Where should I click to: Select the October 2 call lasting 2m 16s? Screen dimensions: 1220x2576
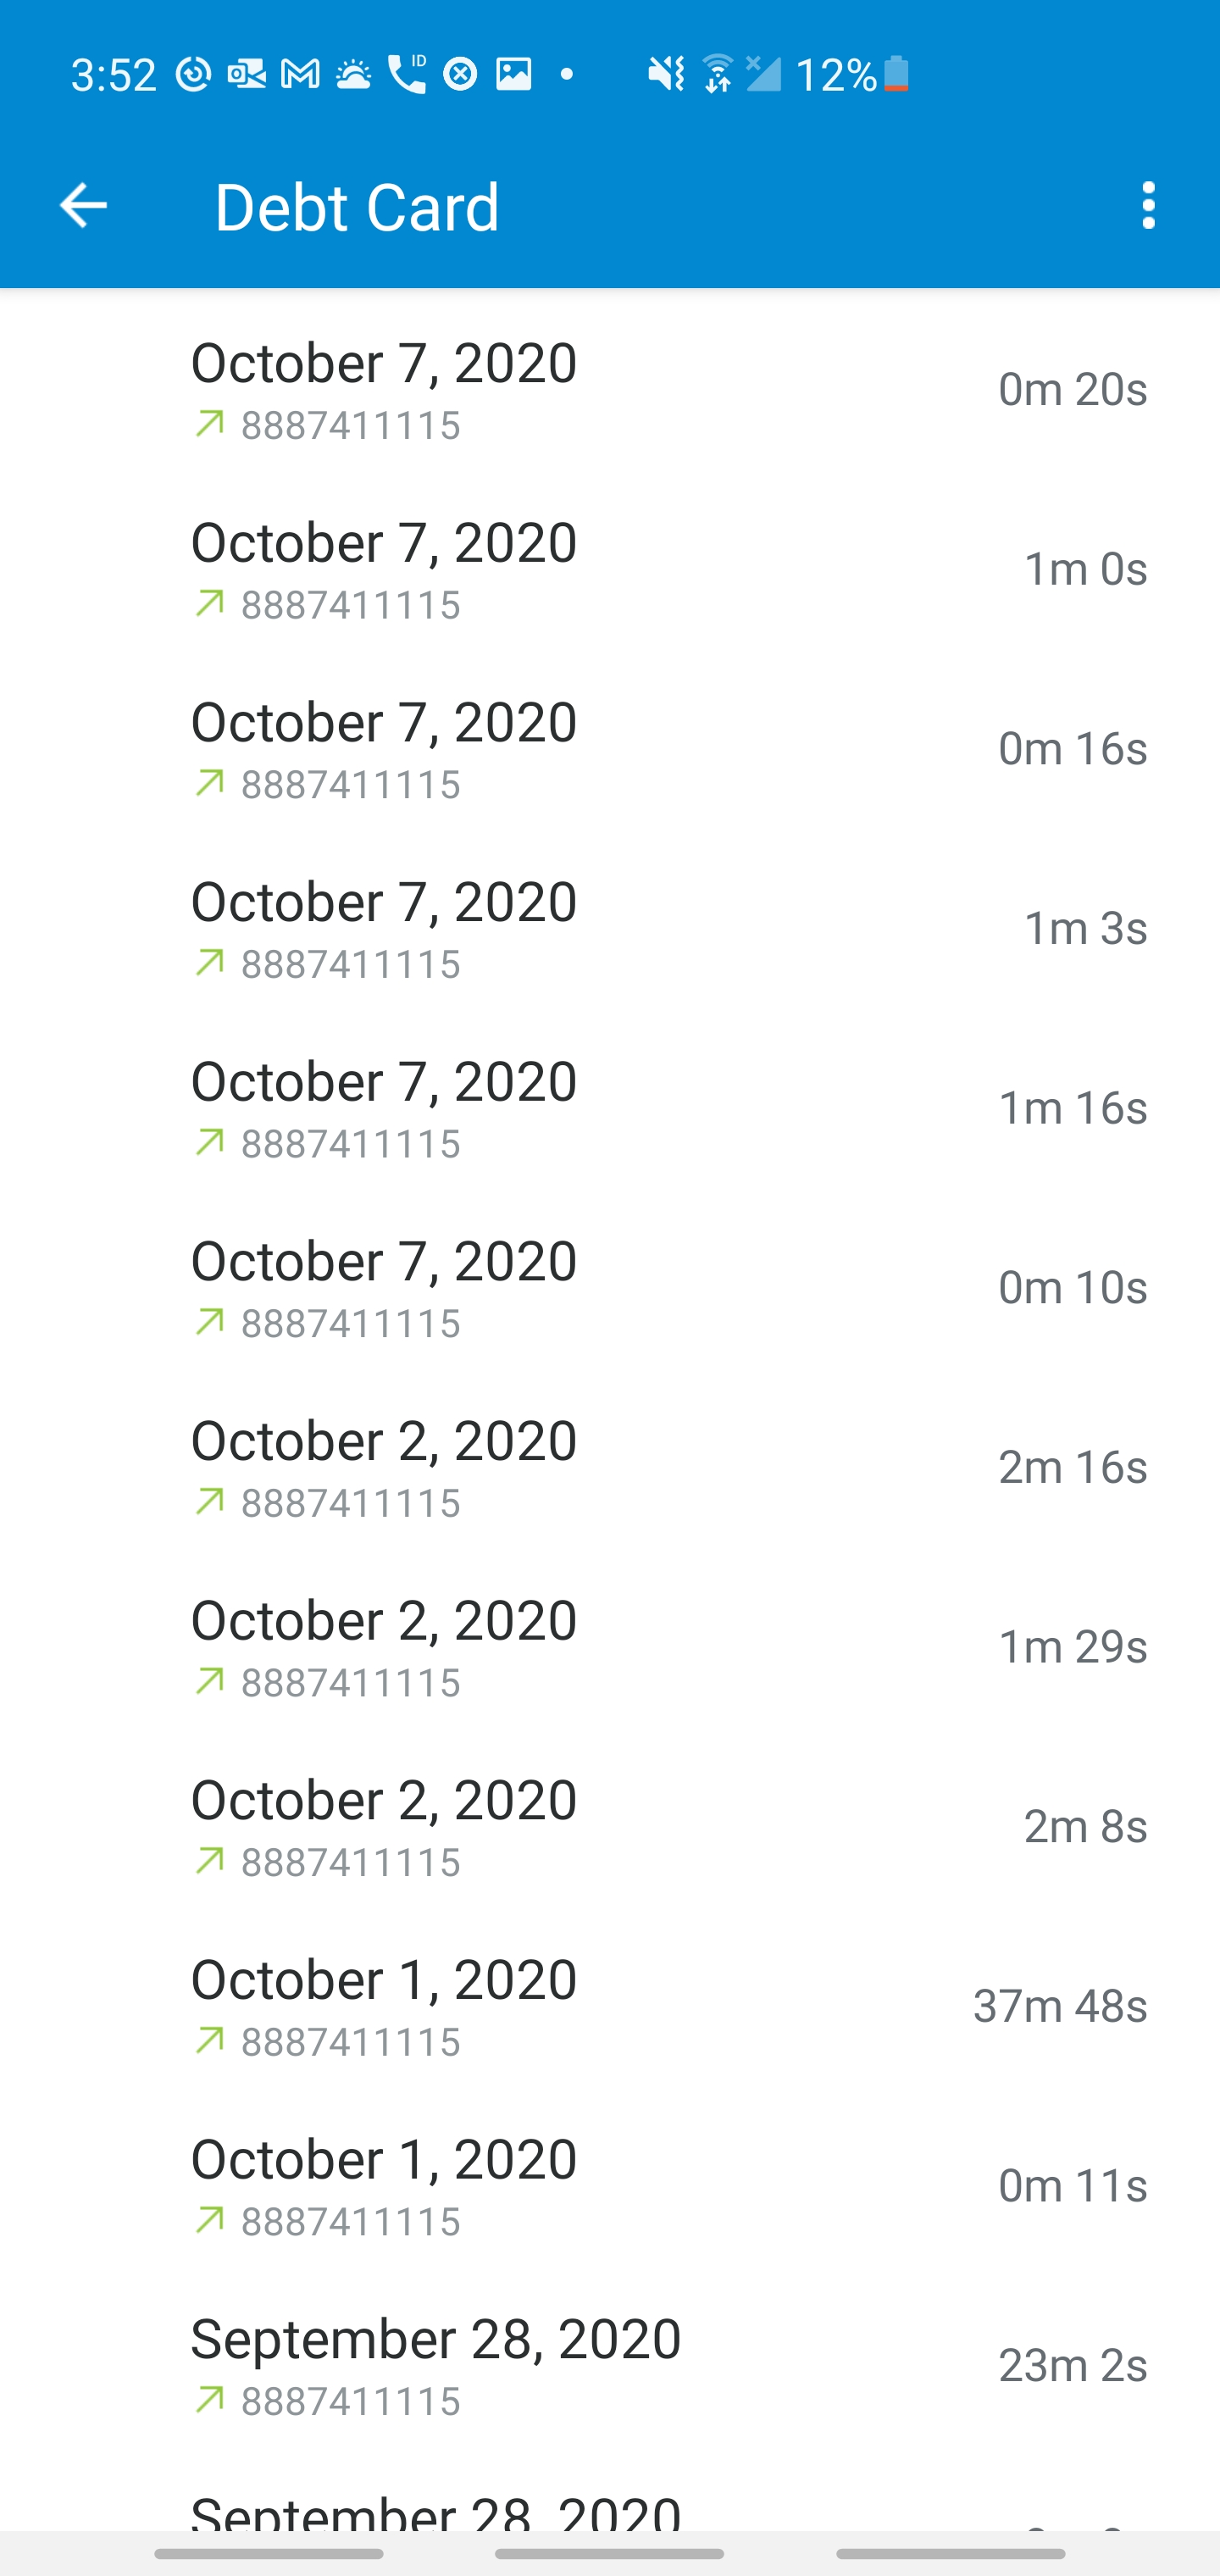[x=610, y=1467]
